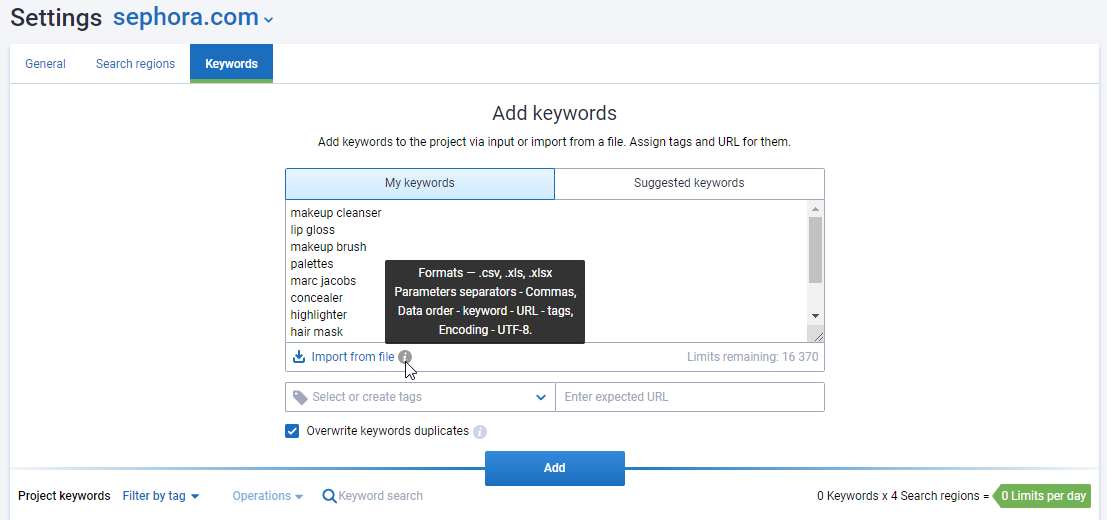Click the Keyword search field
This screenshot has height=520, width=1107.
point(381,496)
